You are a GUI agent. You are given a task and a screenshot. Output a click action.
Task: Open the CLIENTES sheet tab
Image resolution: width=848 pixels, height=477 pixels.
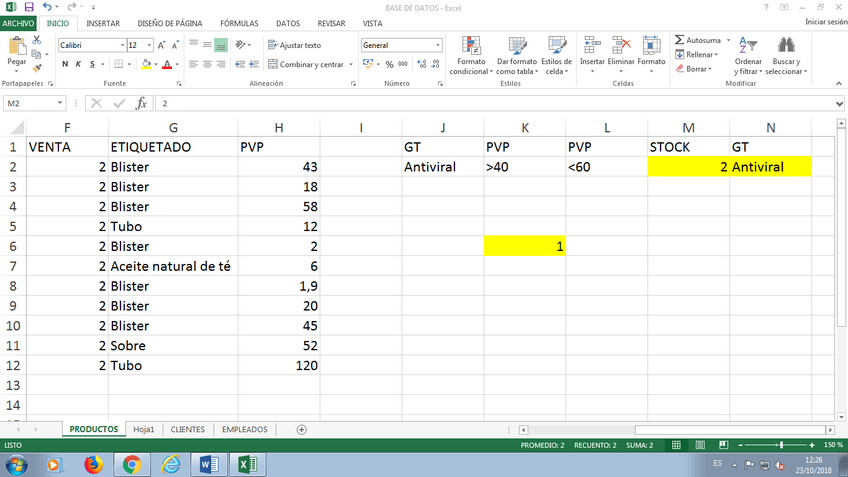188,429
